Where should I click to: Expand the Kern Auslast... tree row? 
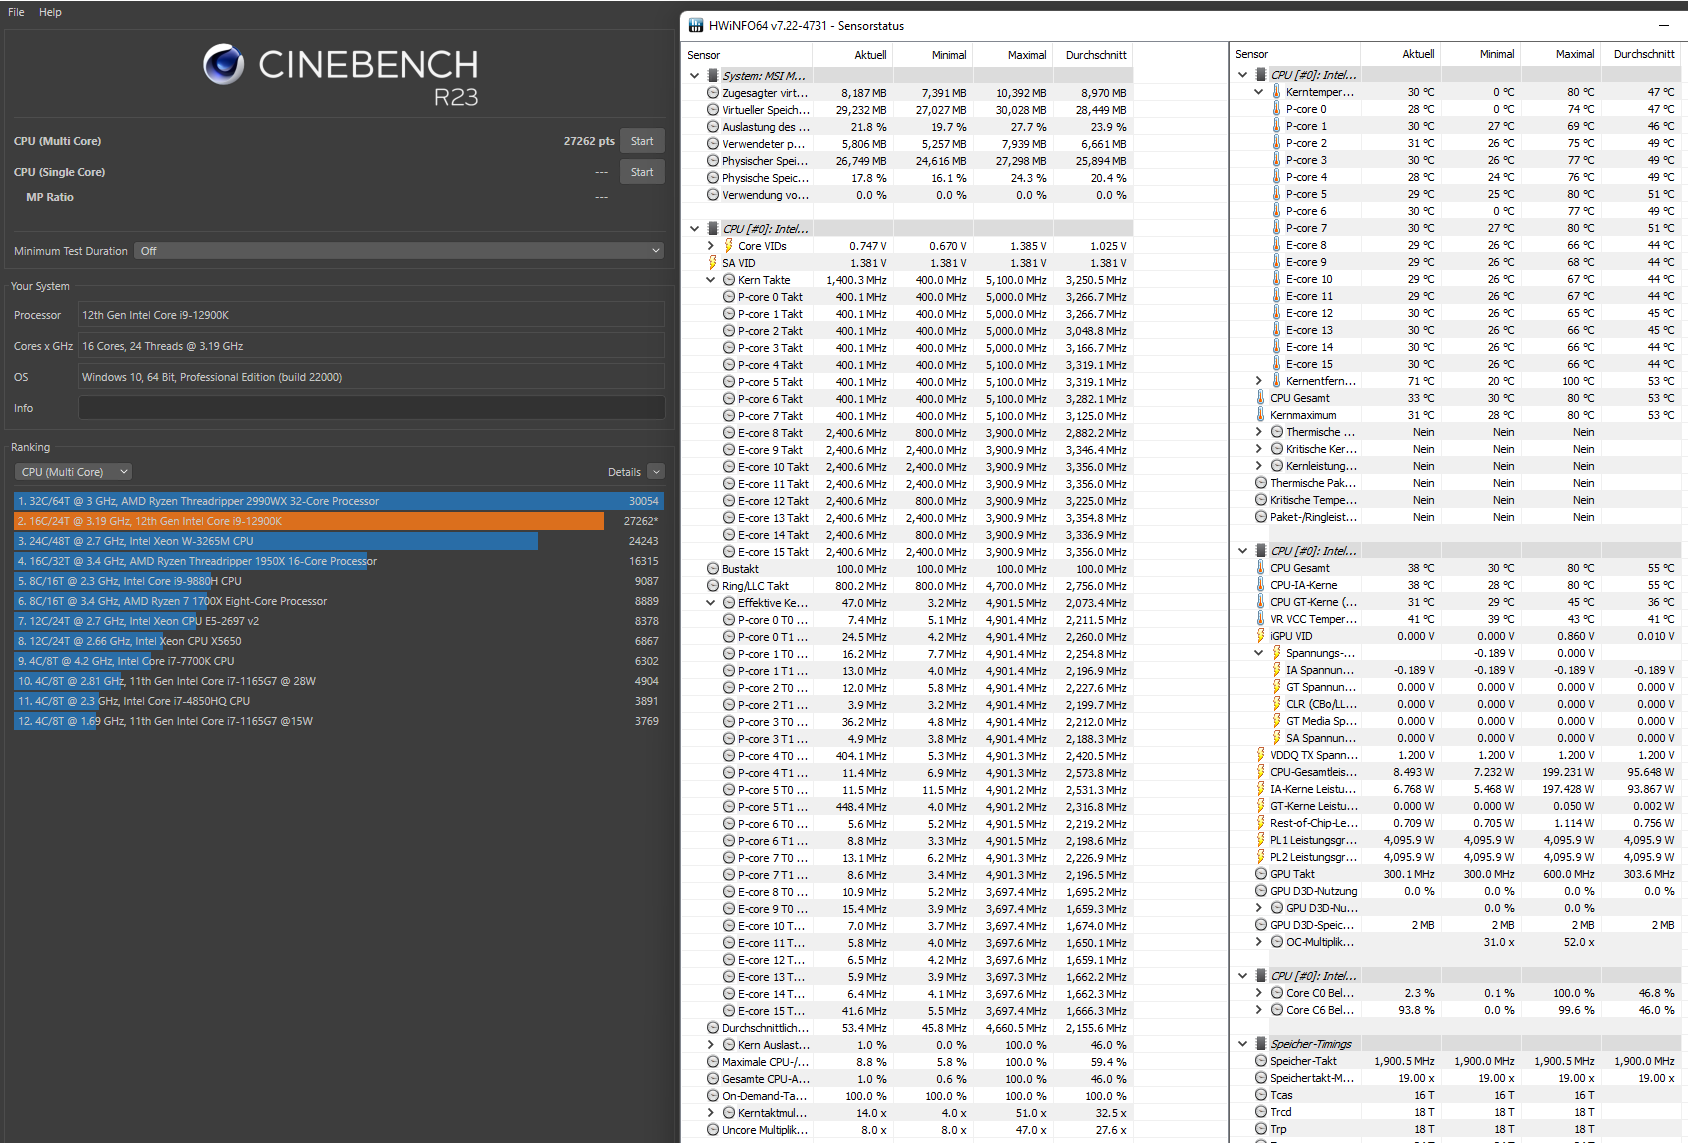(711, 1045)
